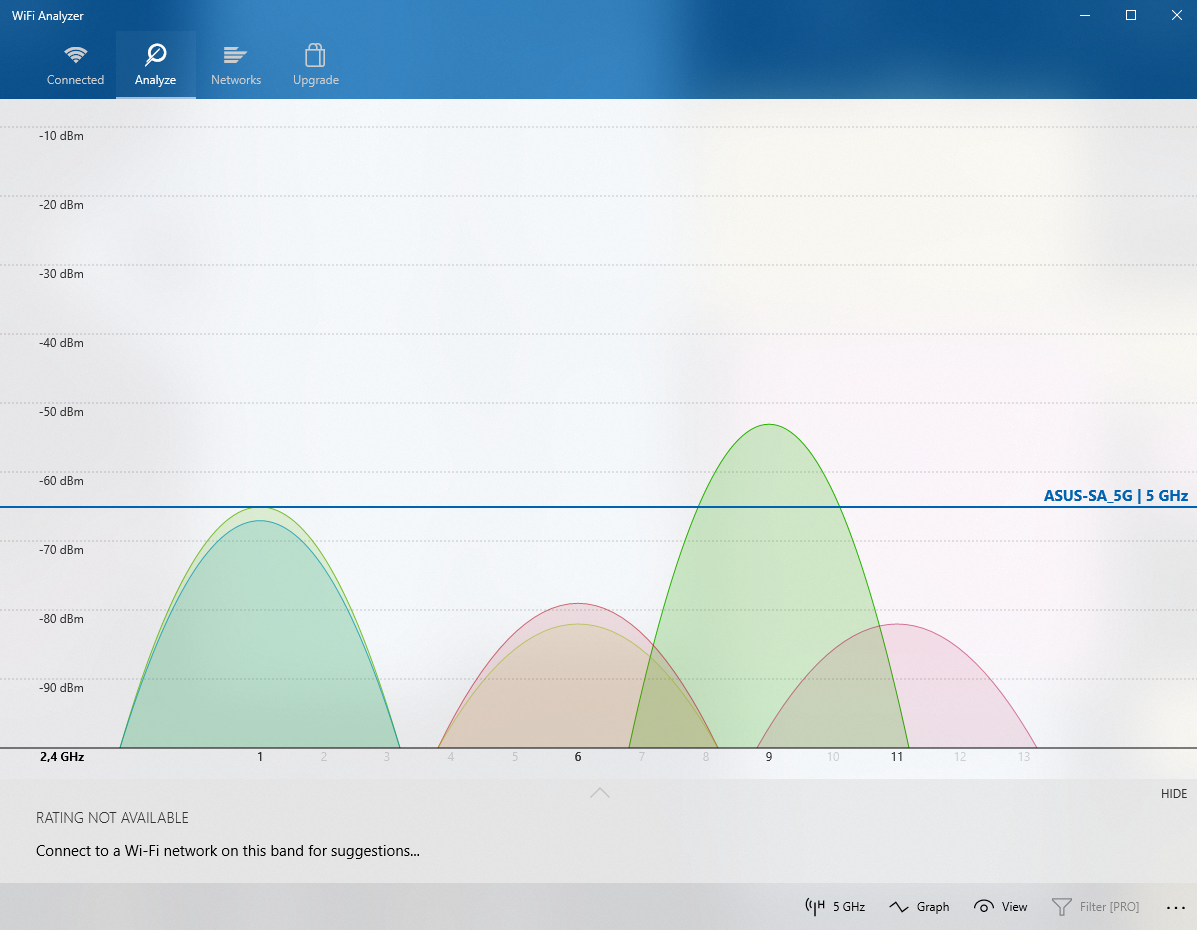Click HIDE to hide the rating panel

pyautogui.click(x=1173, y=794)
